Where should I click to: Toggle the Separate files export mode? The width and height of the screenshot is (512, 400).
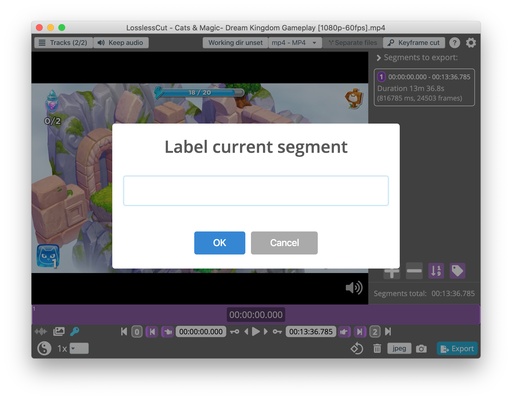352,43
